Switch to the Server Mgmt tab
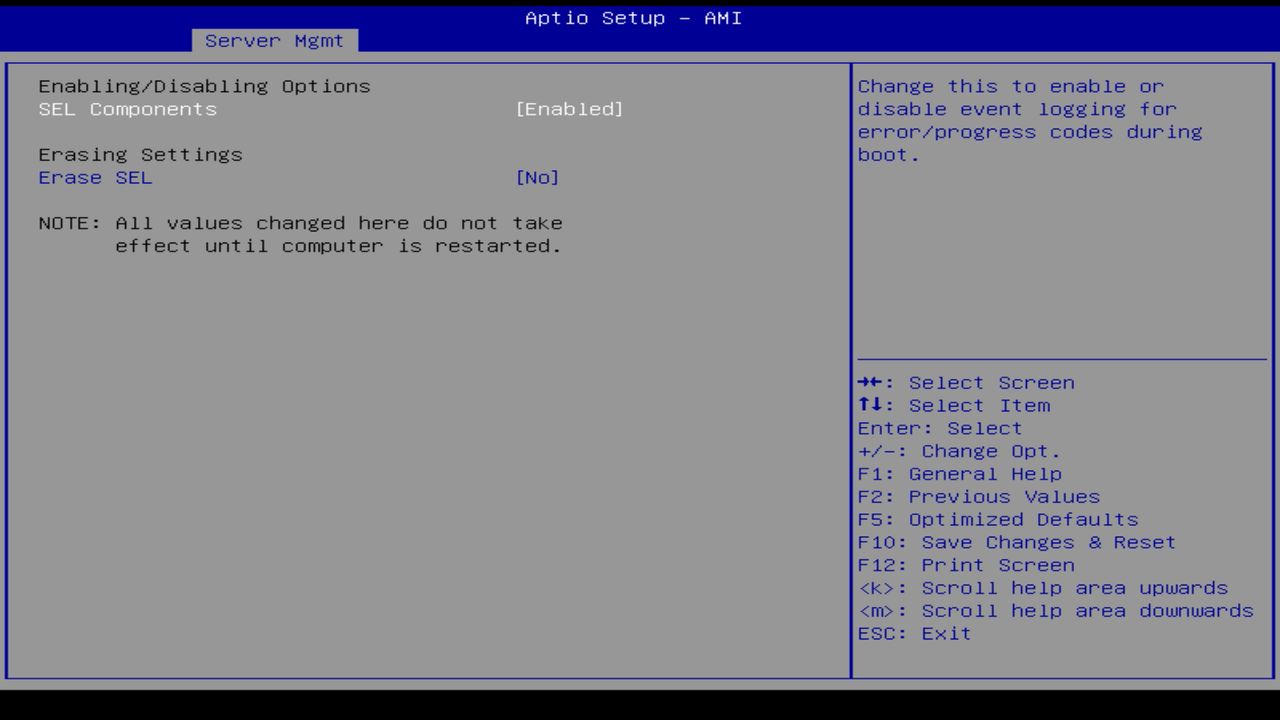The height and width of the screenshot is (720, 1280). (274, 40)
